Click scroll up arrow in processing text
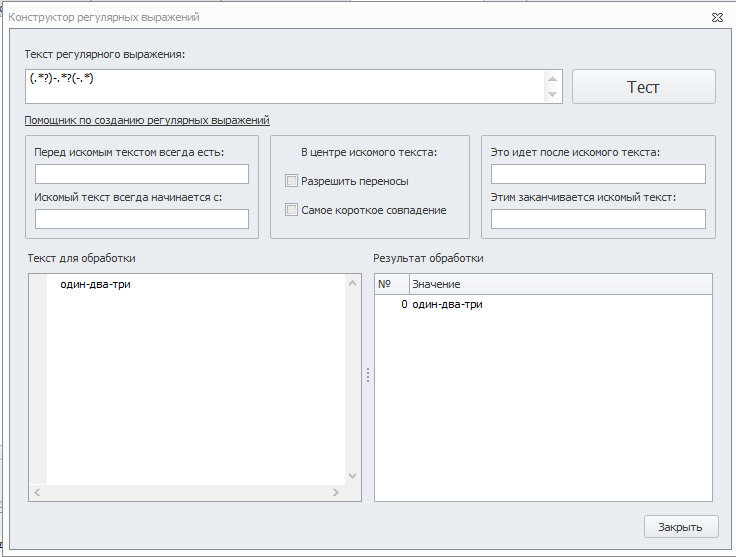736x557 pixels. pyautogui.click(x=353, y=283)
